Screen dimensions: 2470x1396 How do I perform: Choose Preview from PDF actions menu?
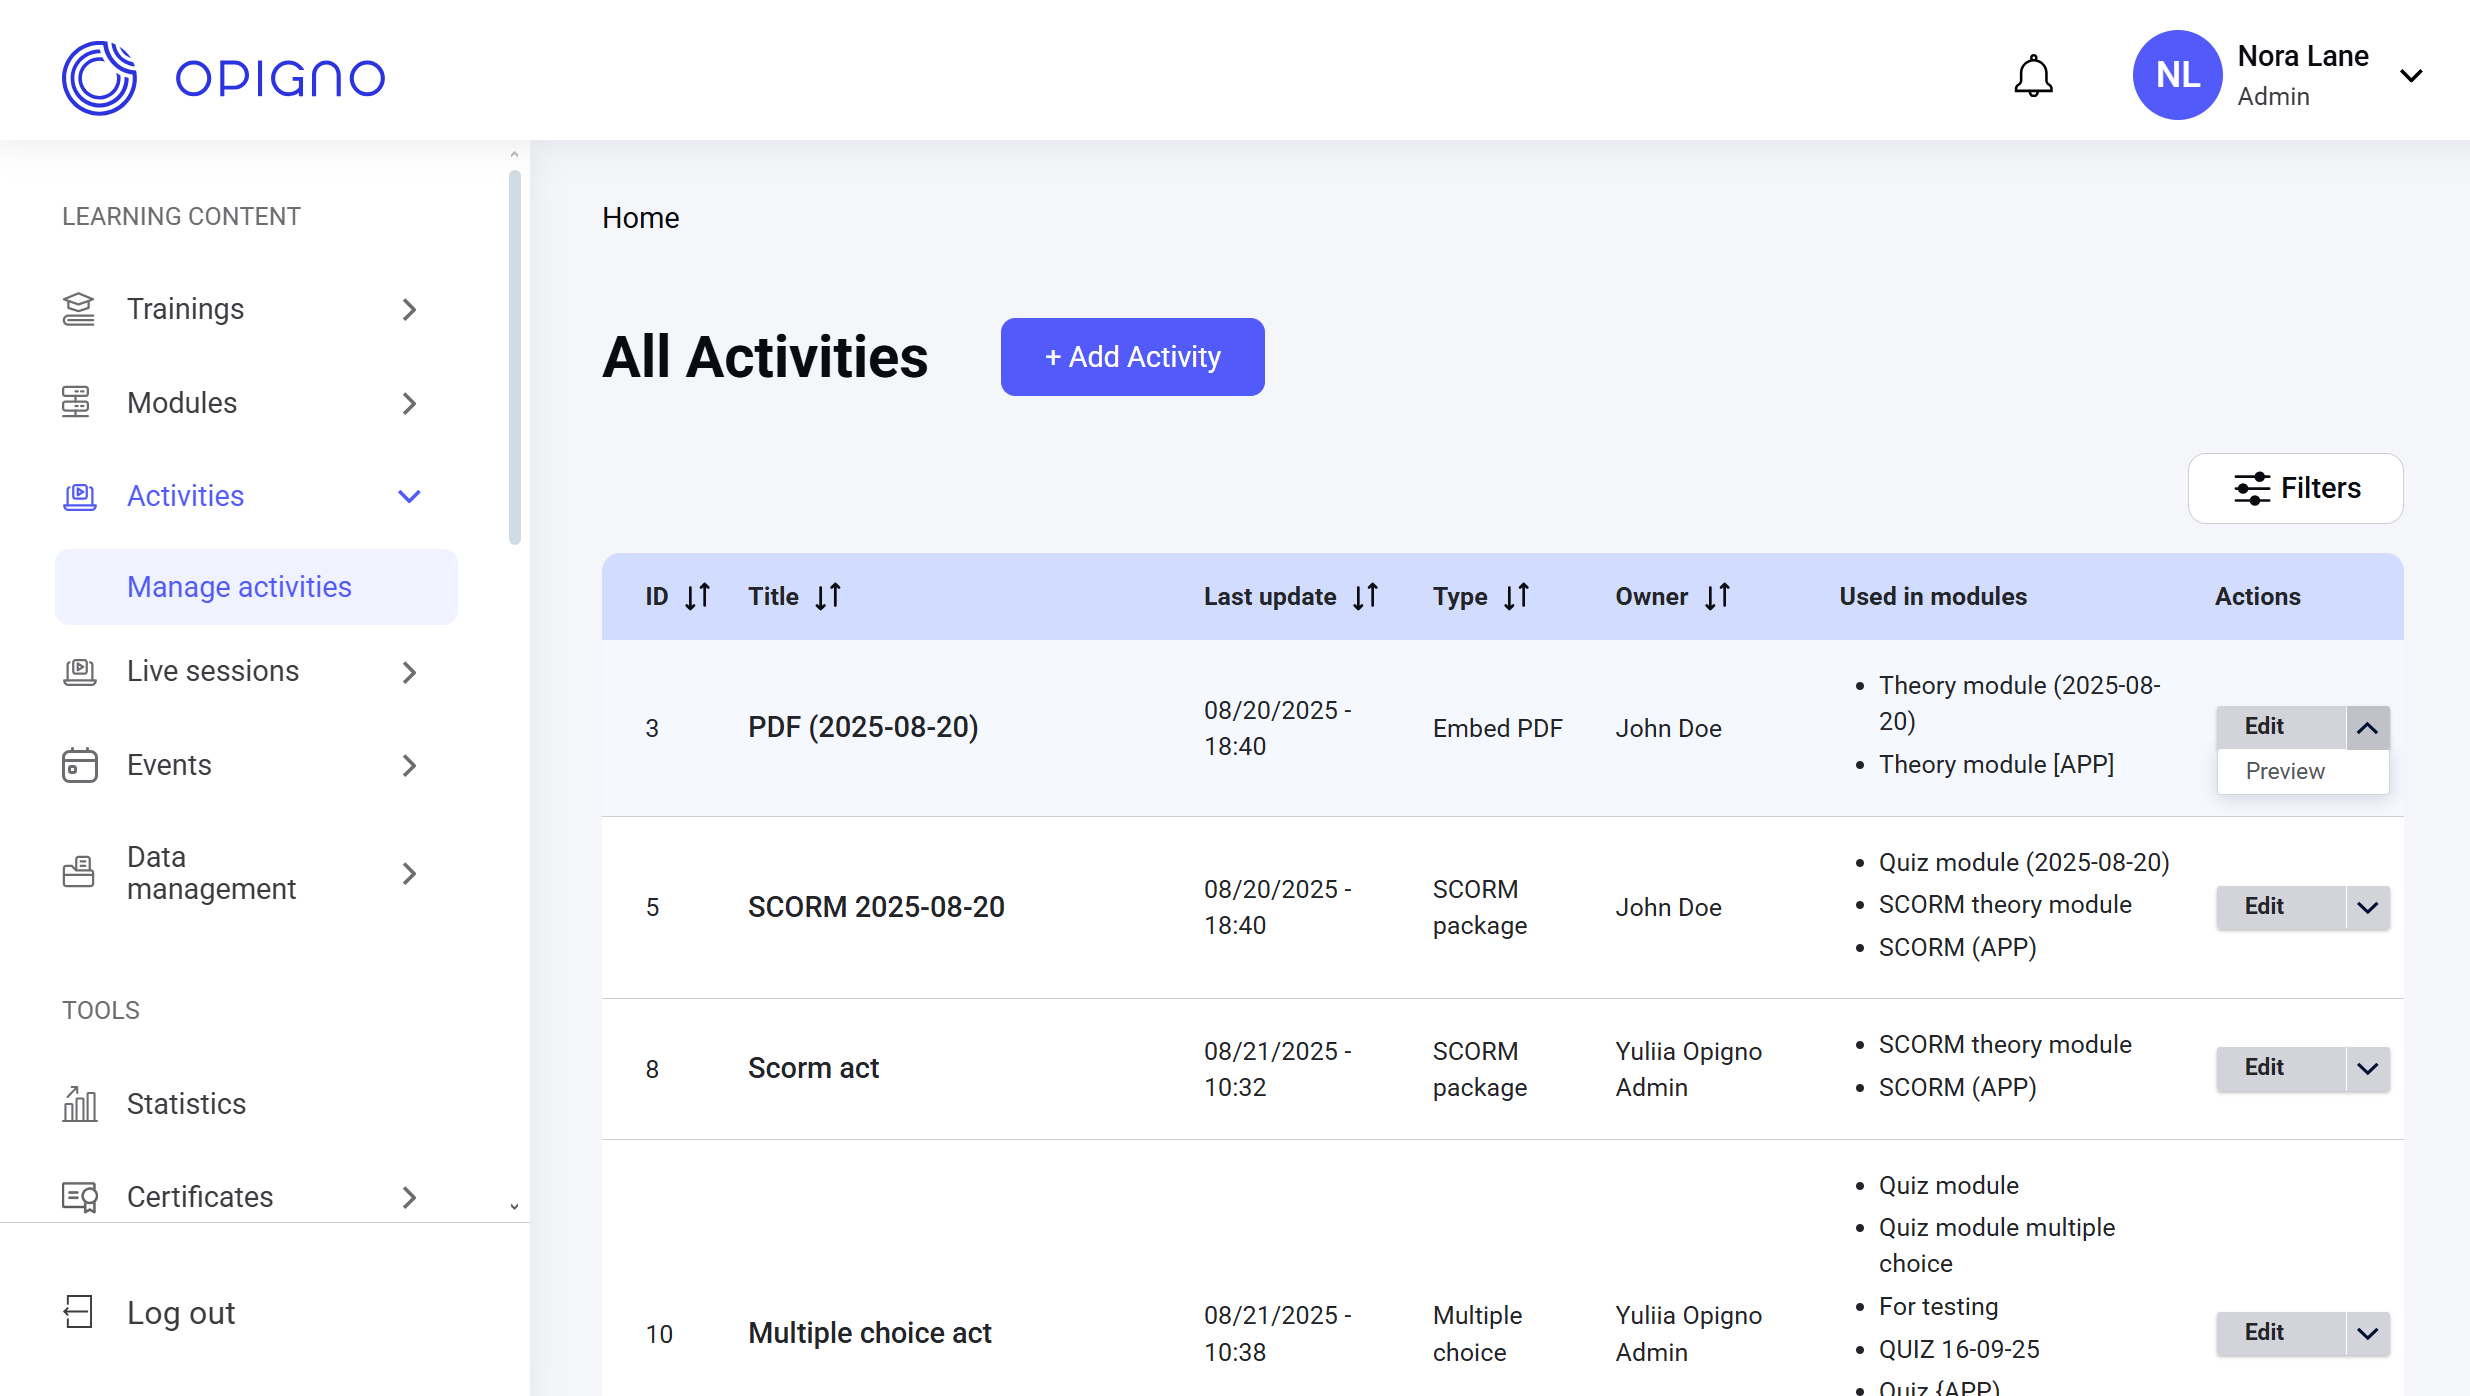pos(2285,771)
